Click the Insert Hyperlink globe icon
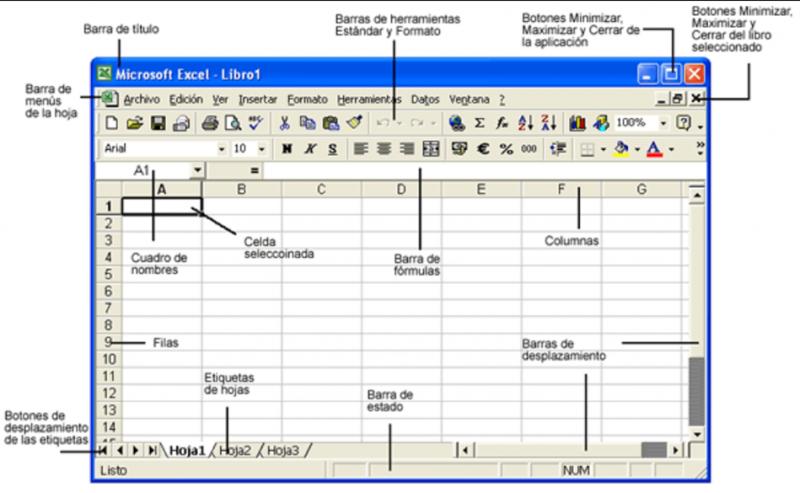 click(457, 123)
